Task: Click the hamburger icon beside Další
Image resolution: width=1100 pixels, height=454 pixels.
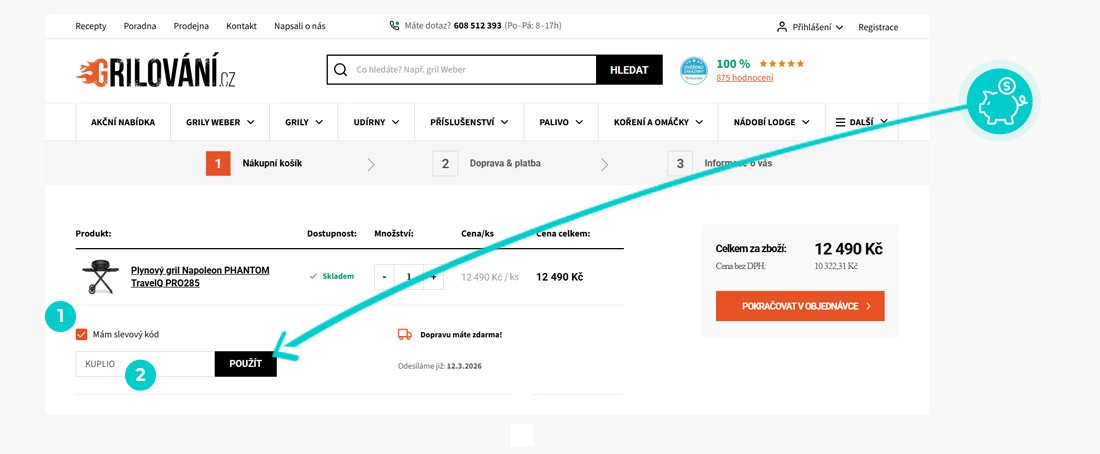Action: coord(840,121)
